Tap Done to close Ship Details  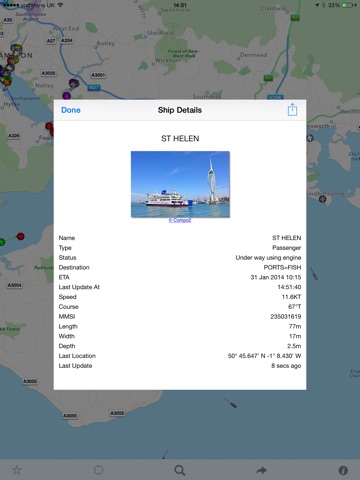(x=71, y=110)
